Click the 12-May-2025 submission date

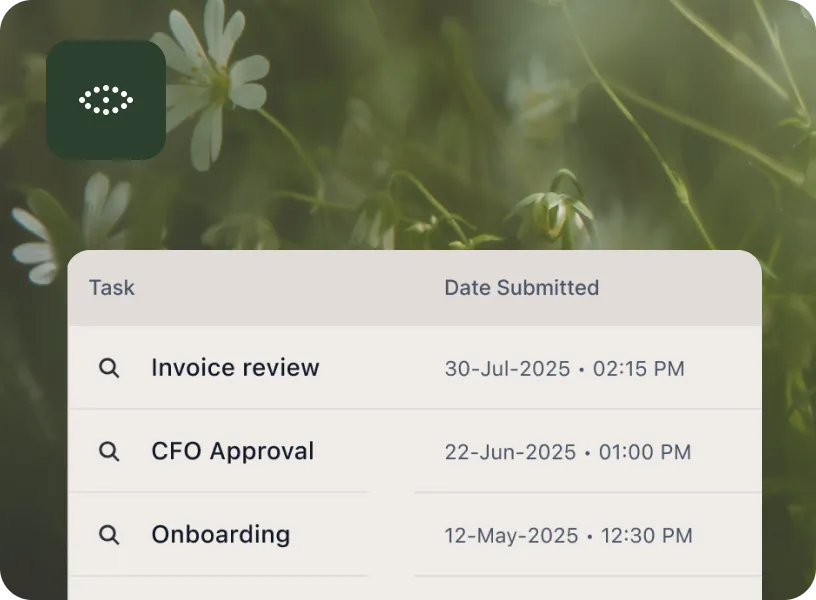[508, 535]
